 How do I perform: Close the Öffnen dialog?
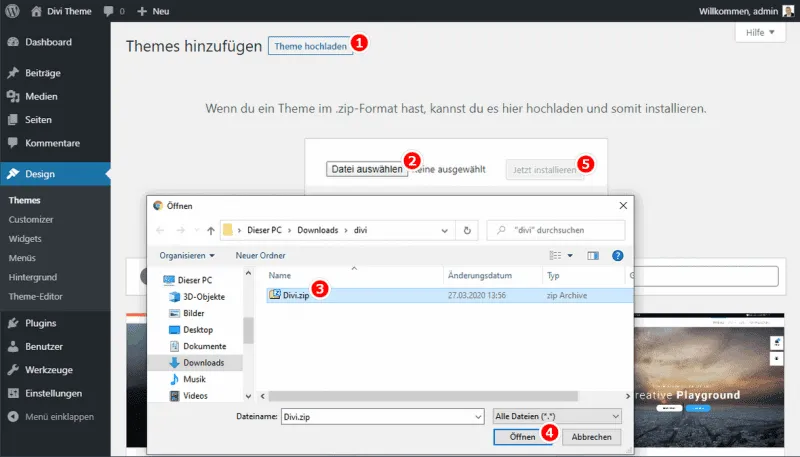click(x=623, y=206)
